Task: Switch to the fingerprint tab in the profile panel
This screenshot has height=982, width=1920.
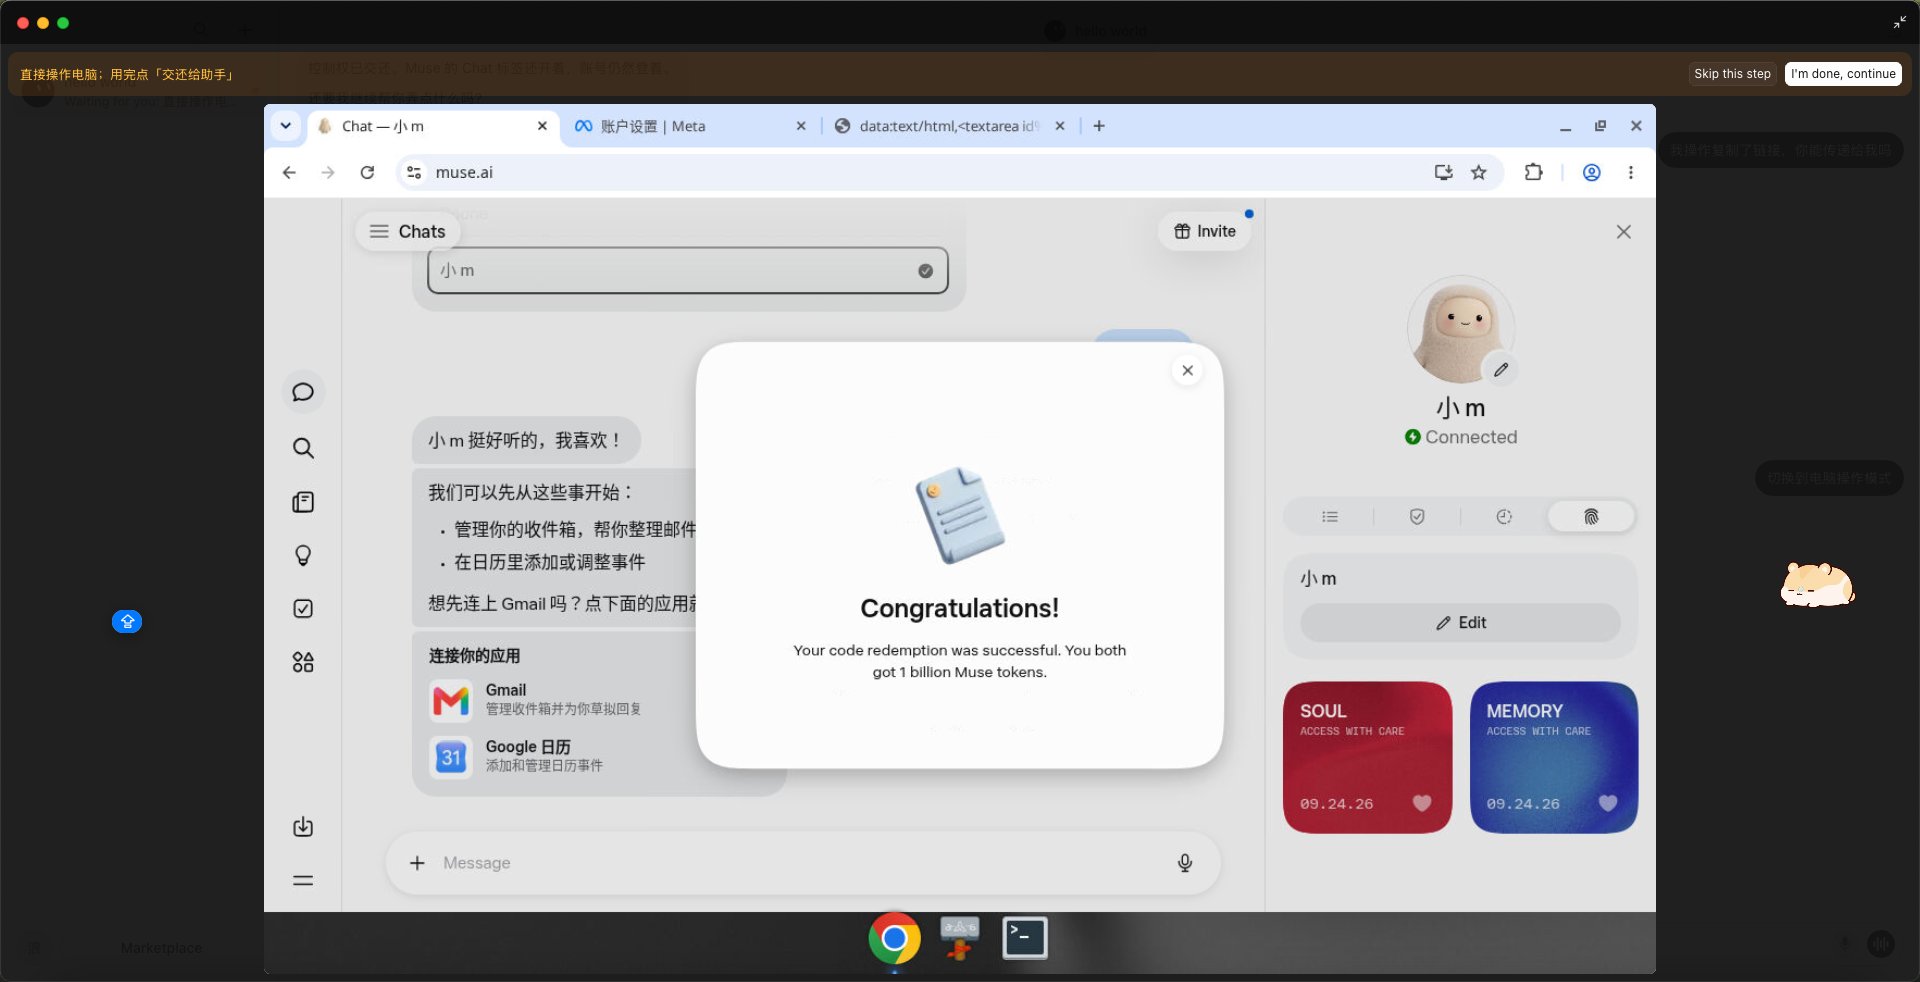Action: coord(1591,517)
